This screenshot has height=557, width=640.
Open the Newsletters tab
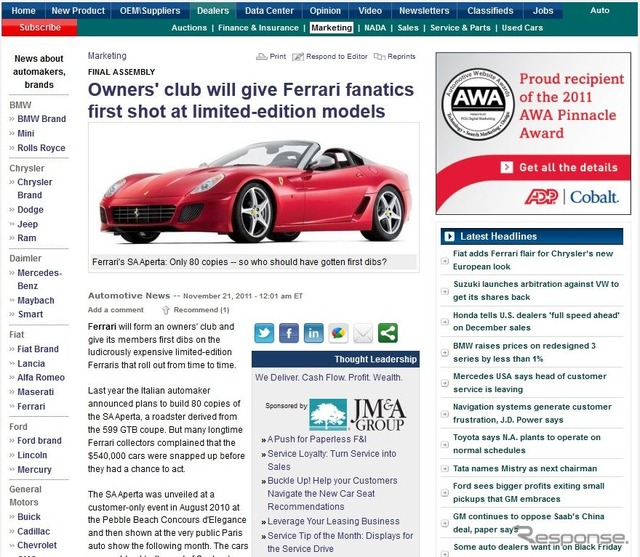point(424,11)
